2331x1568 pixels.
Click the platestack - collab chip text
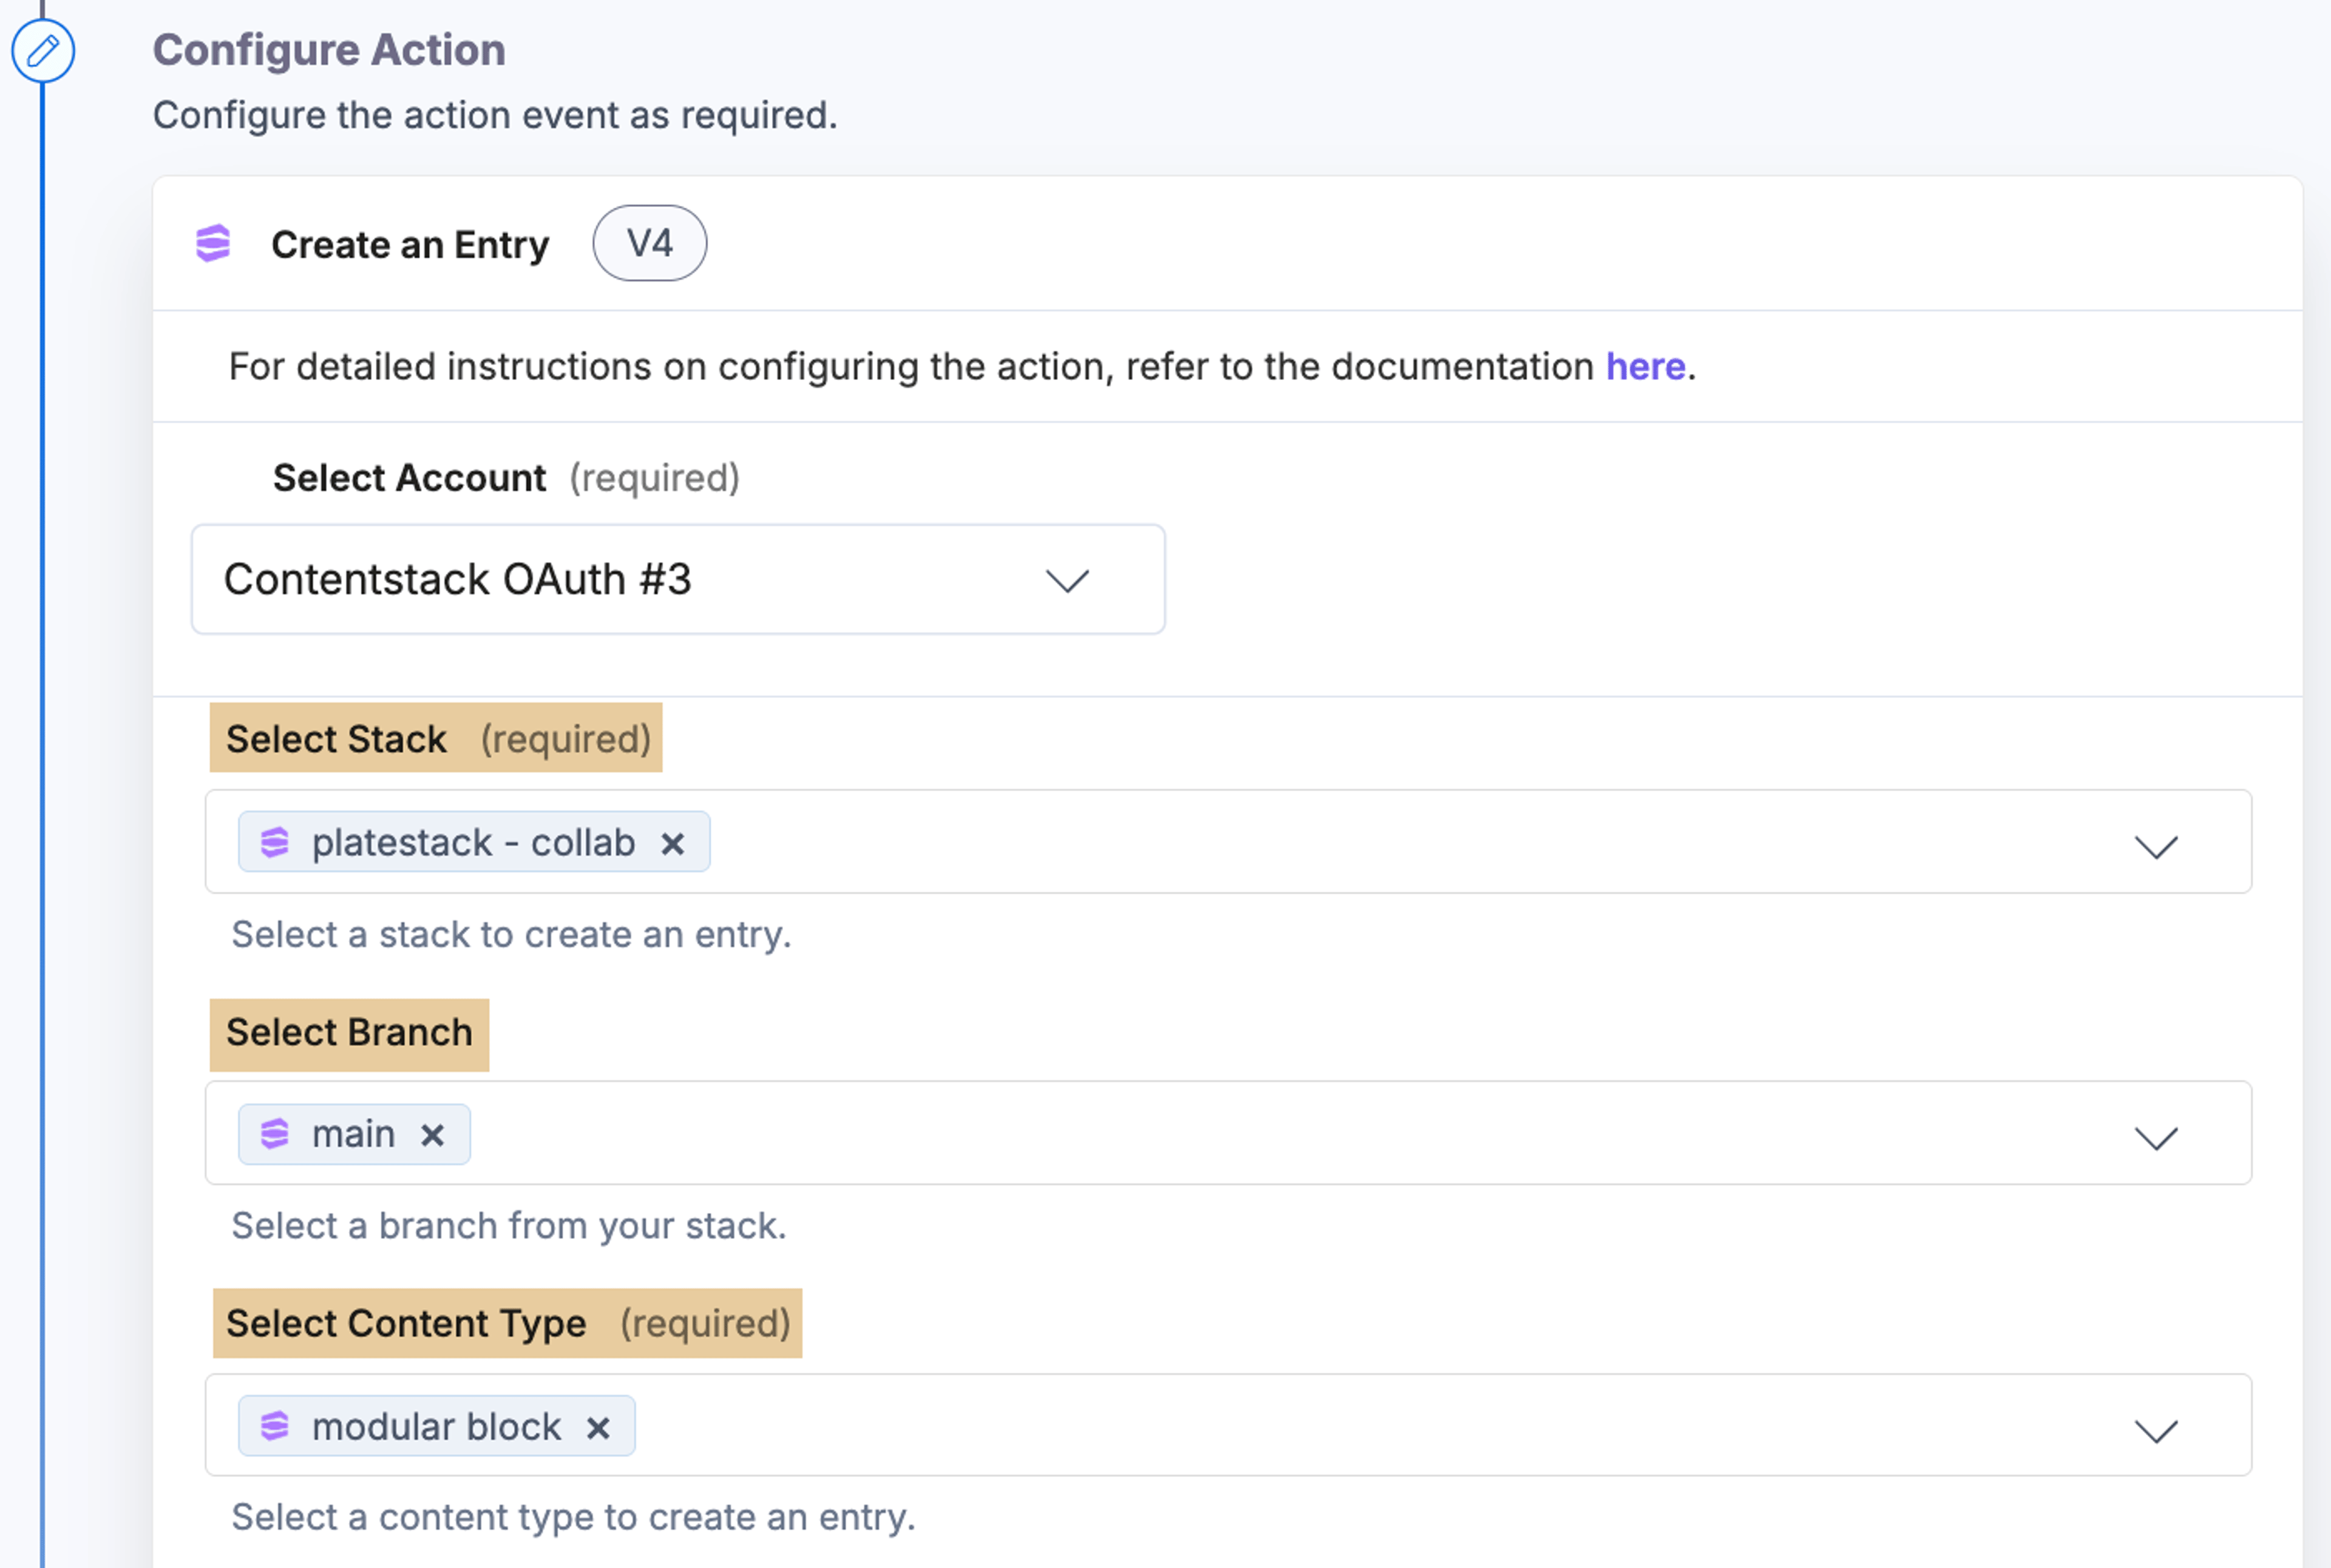[474, 843]
